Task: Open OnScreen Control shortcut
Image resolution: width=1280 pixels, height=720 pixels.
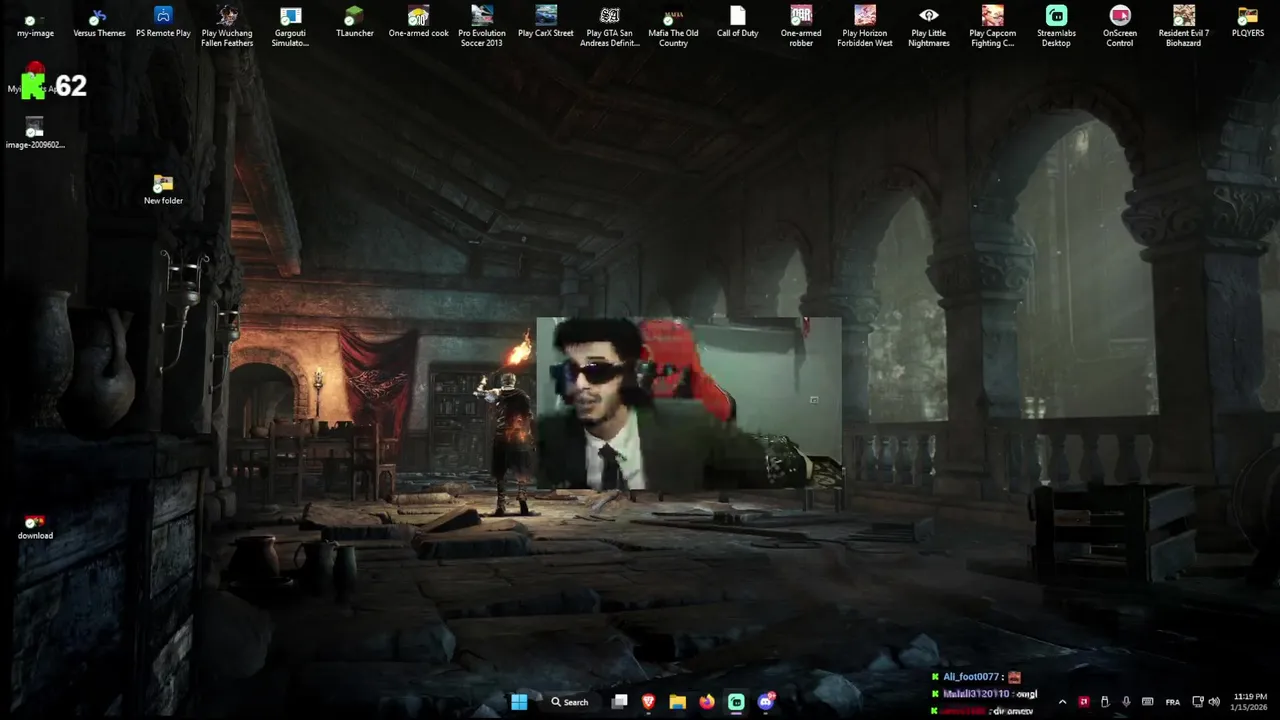Action: pos(1120,27)
